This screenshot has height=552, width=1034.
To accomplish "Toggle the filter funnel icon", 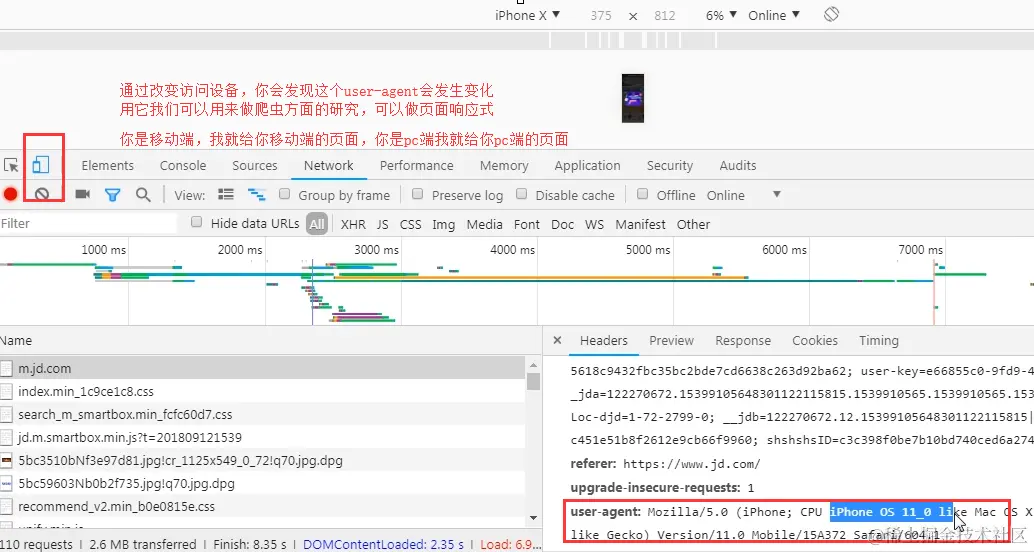I will [113, 195].
